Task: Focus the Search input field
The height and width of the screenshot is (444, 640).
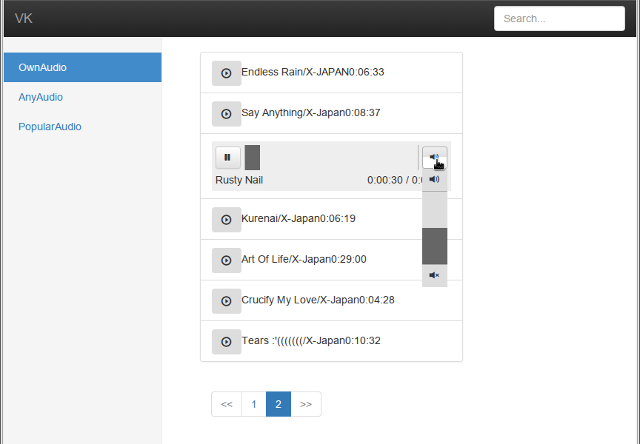Action: coord(559,18)
